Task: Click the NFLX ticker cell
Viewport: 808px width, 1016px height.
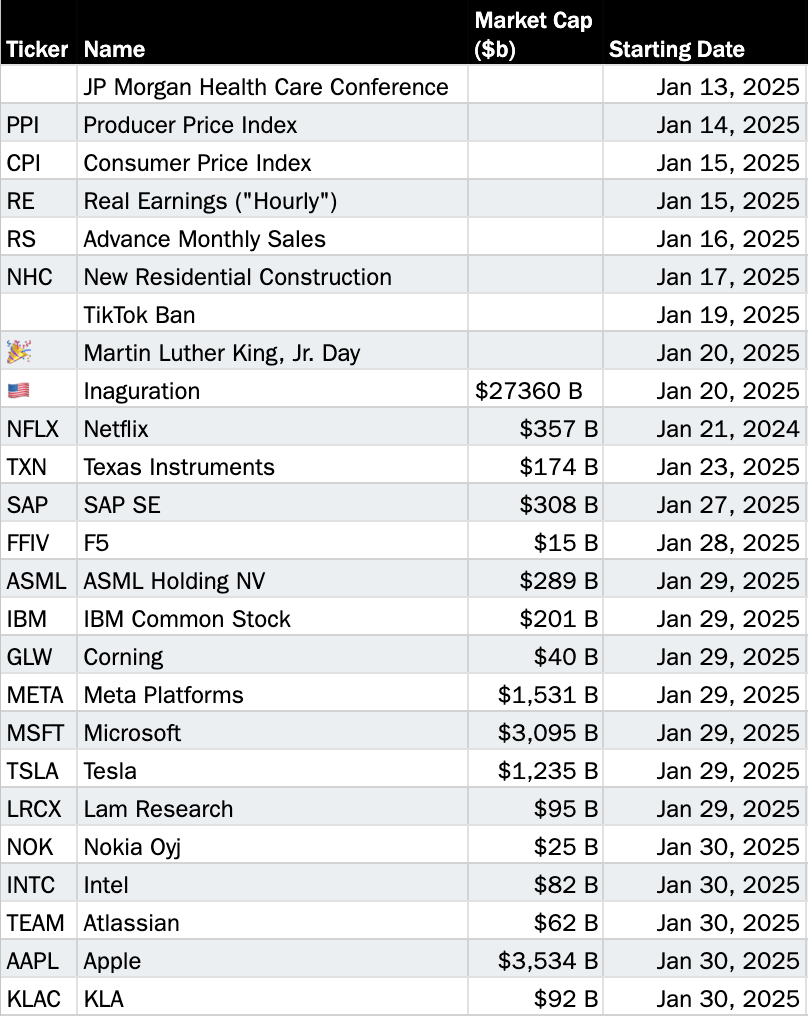Action: click(x=33, y=429)
